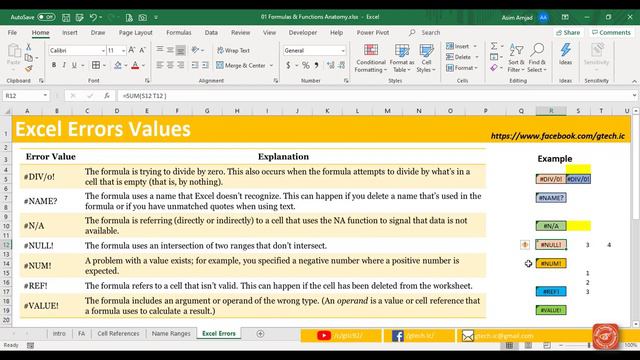The height and width of the screenshot is (360, 640).
Task: Click the Save icon in quick access toolbar
Action: 66,18
